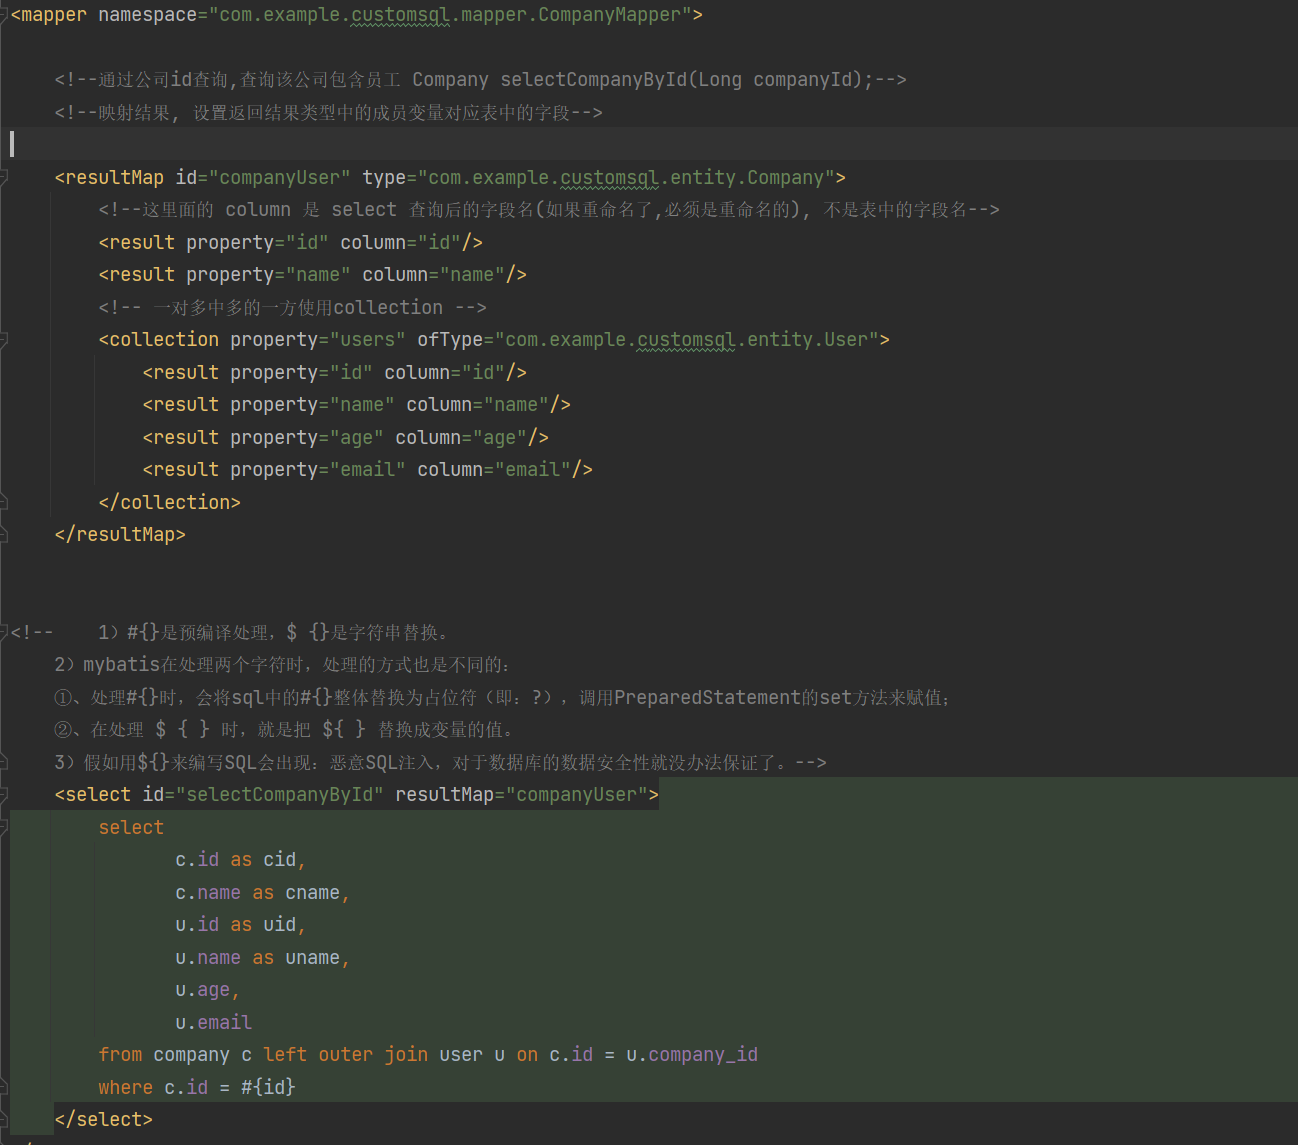Viewport: 1298px width, 1145px height.
Task: Click the line u.name as uname
Action: click(x=262, y=958)
